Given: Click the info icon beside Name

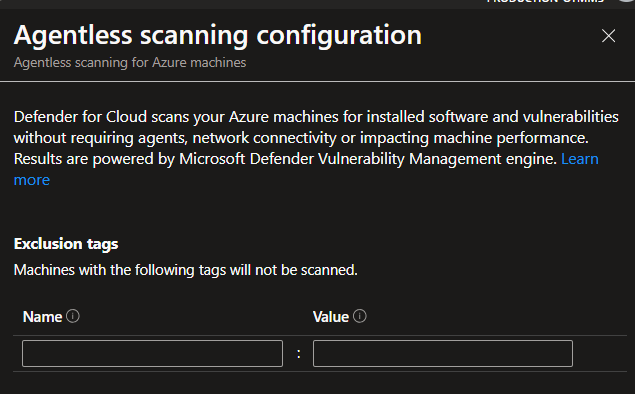Looking at the screenshot, I should (73, 316).
